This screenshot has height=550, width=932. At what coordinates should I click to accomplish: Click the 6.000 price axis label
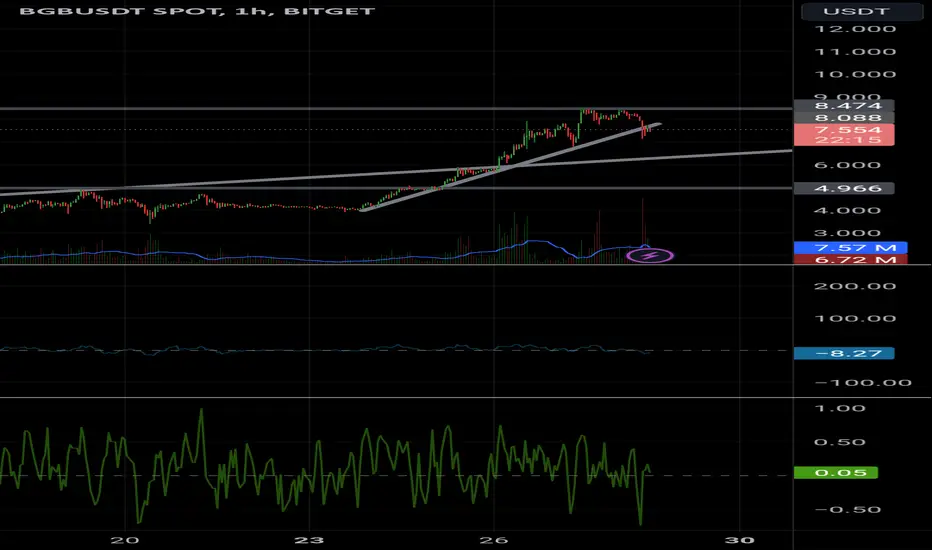[847, 165]
